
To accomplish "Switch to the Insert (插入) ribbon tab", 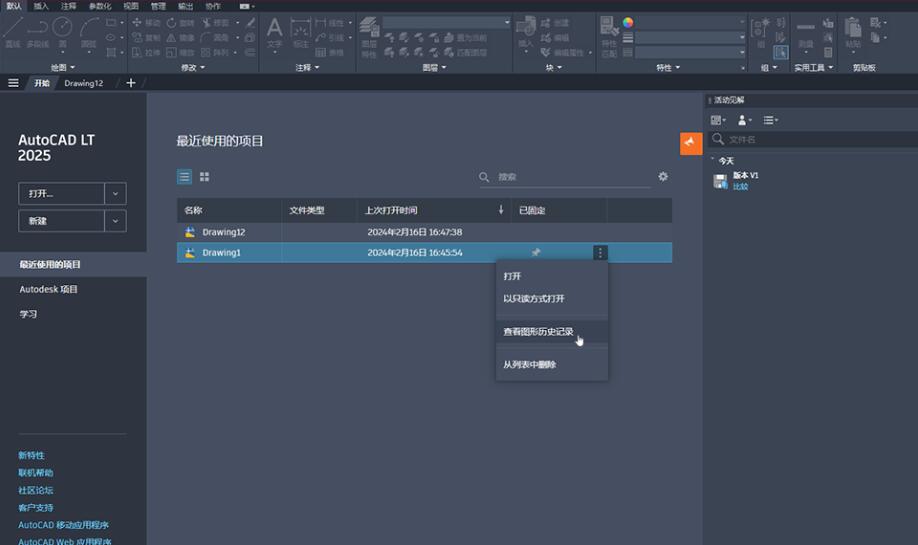I will [41, 6].
